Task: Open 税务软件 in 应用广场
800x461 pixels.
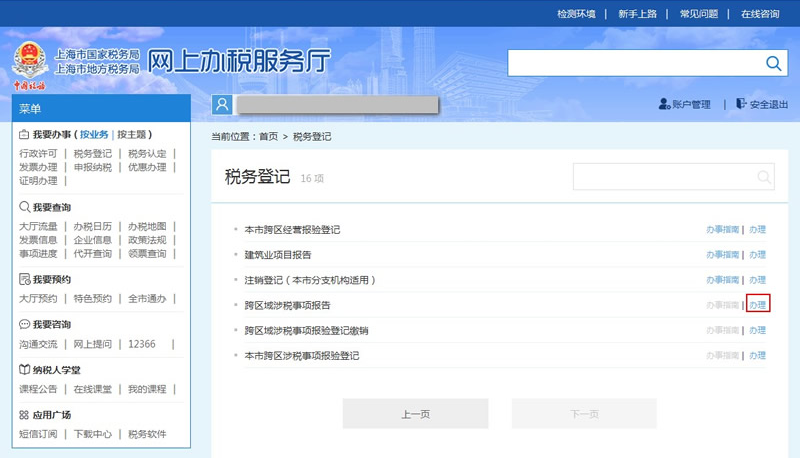Action: [x=147, y=434]
